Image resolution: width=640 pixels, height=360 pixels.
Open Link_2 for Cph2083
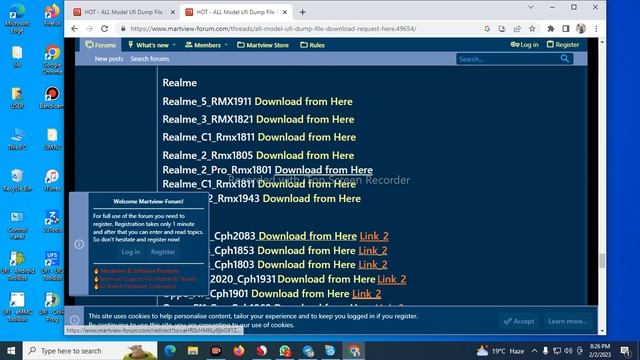pyautogui.click(x=374, y=236)
